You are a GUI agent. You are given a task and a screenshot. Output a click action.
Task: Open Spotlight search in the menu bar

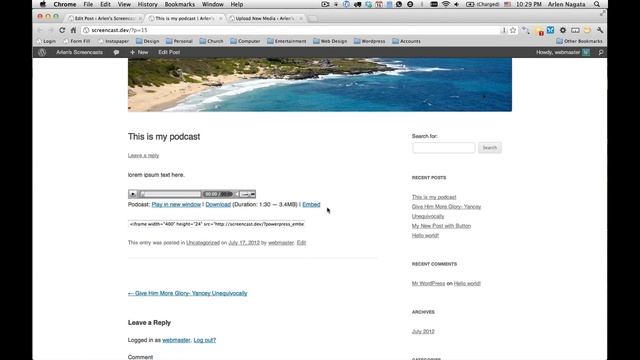tap(597, 4)
